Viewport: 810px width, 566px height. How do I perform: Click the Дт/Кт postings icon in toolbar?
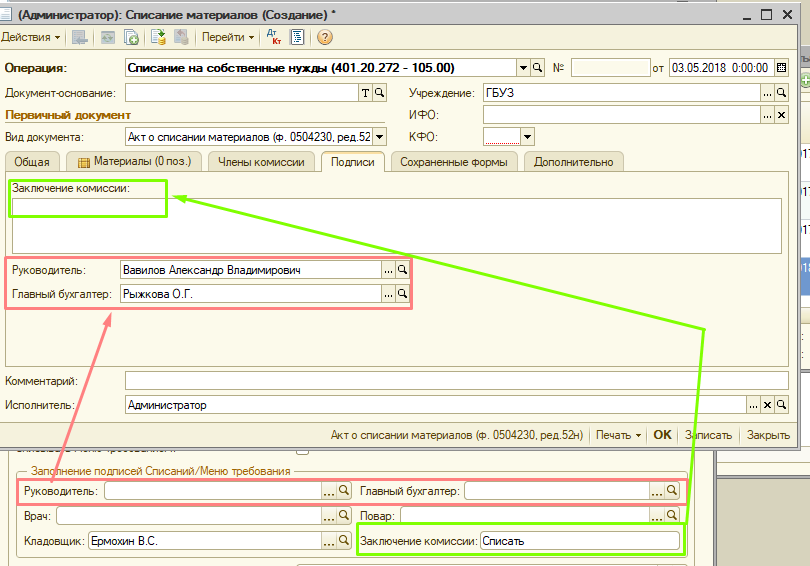pyautogui.click(x=273, y=37)
